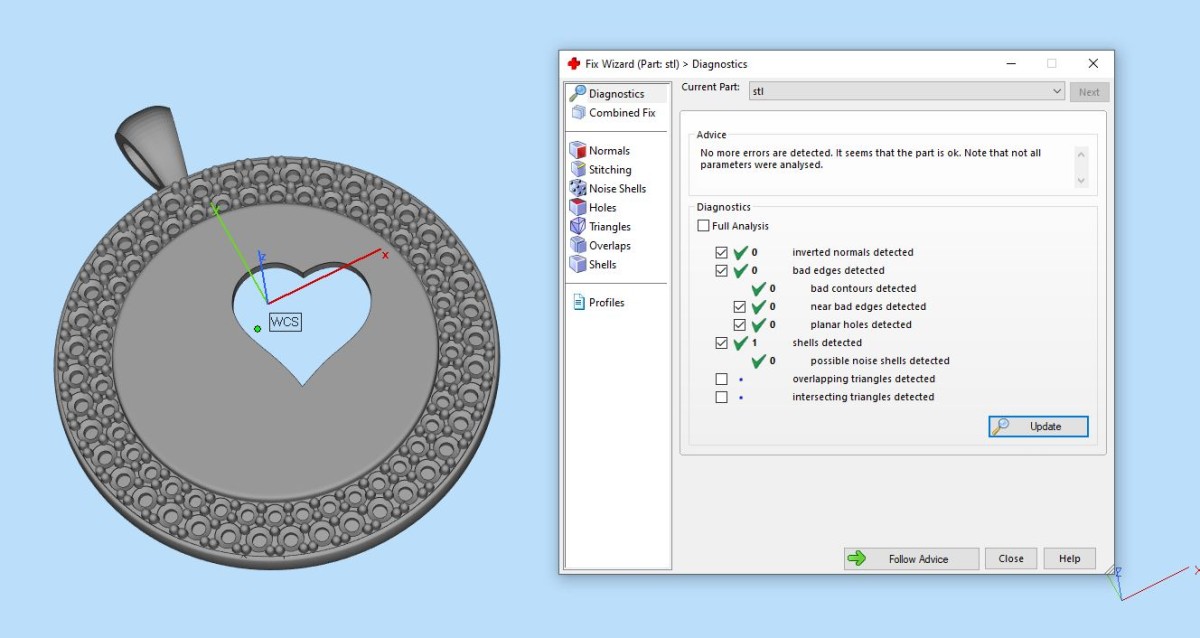
Task: Open the Noise Shells page icon
Action: coord(577,189)
